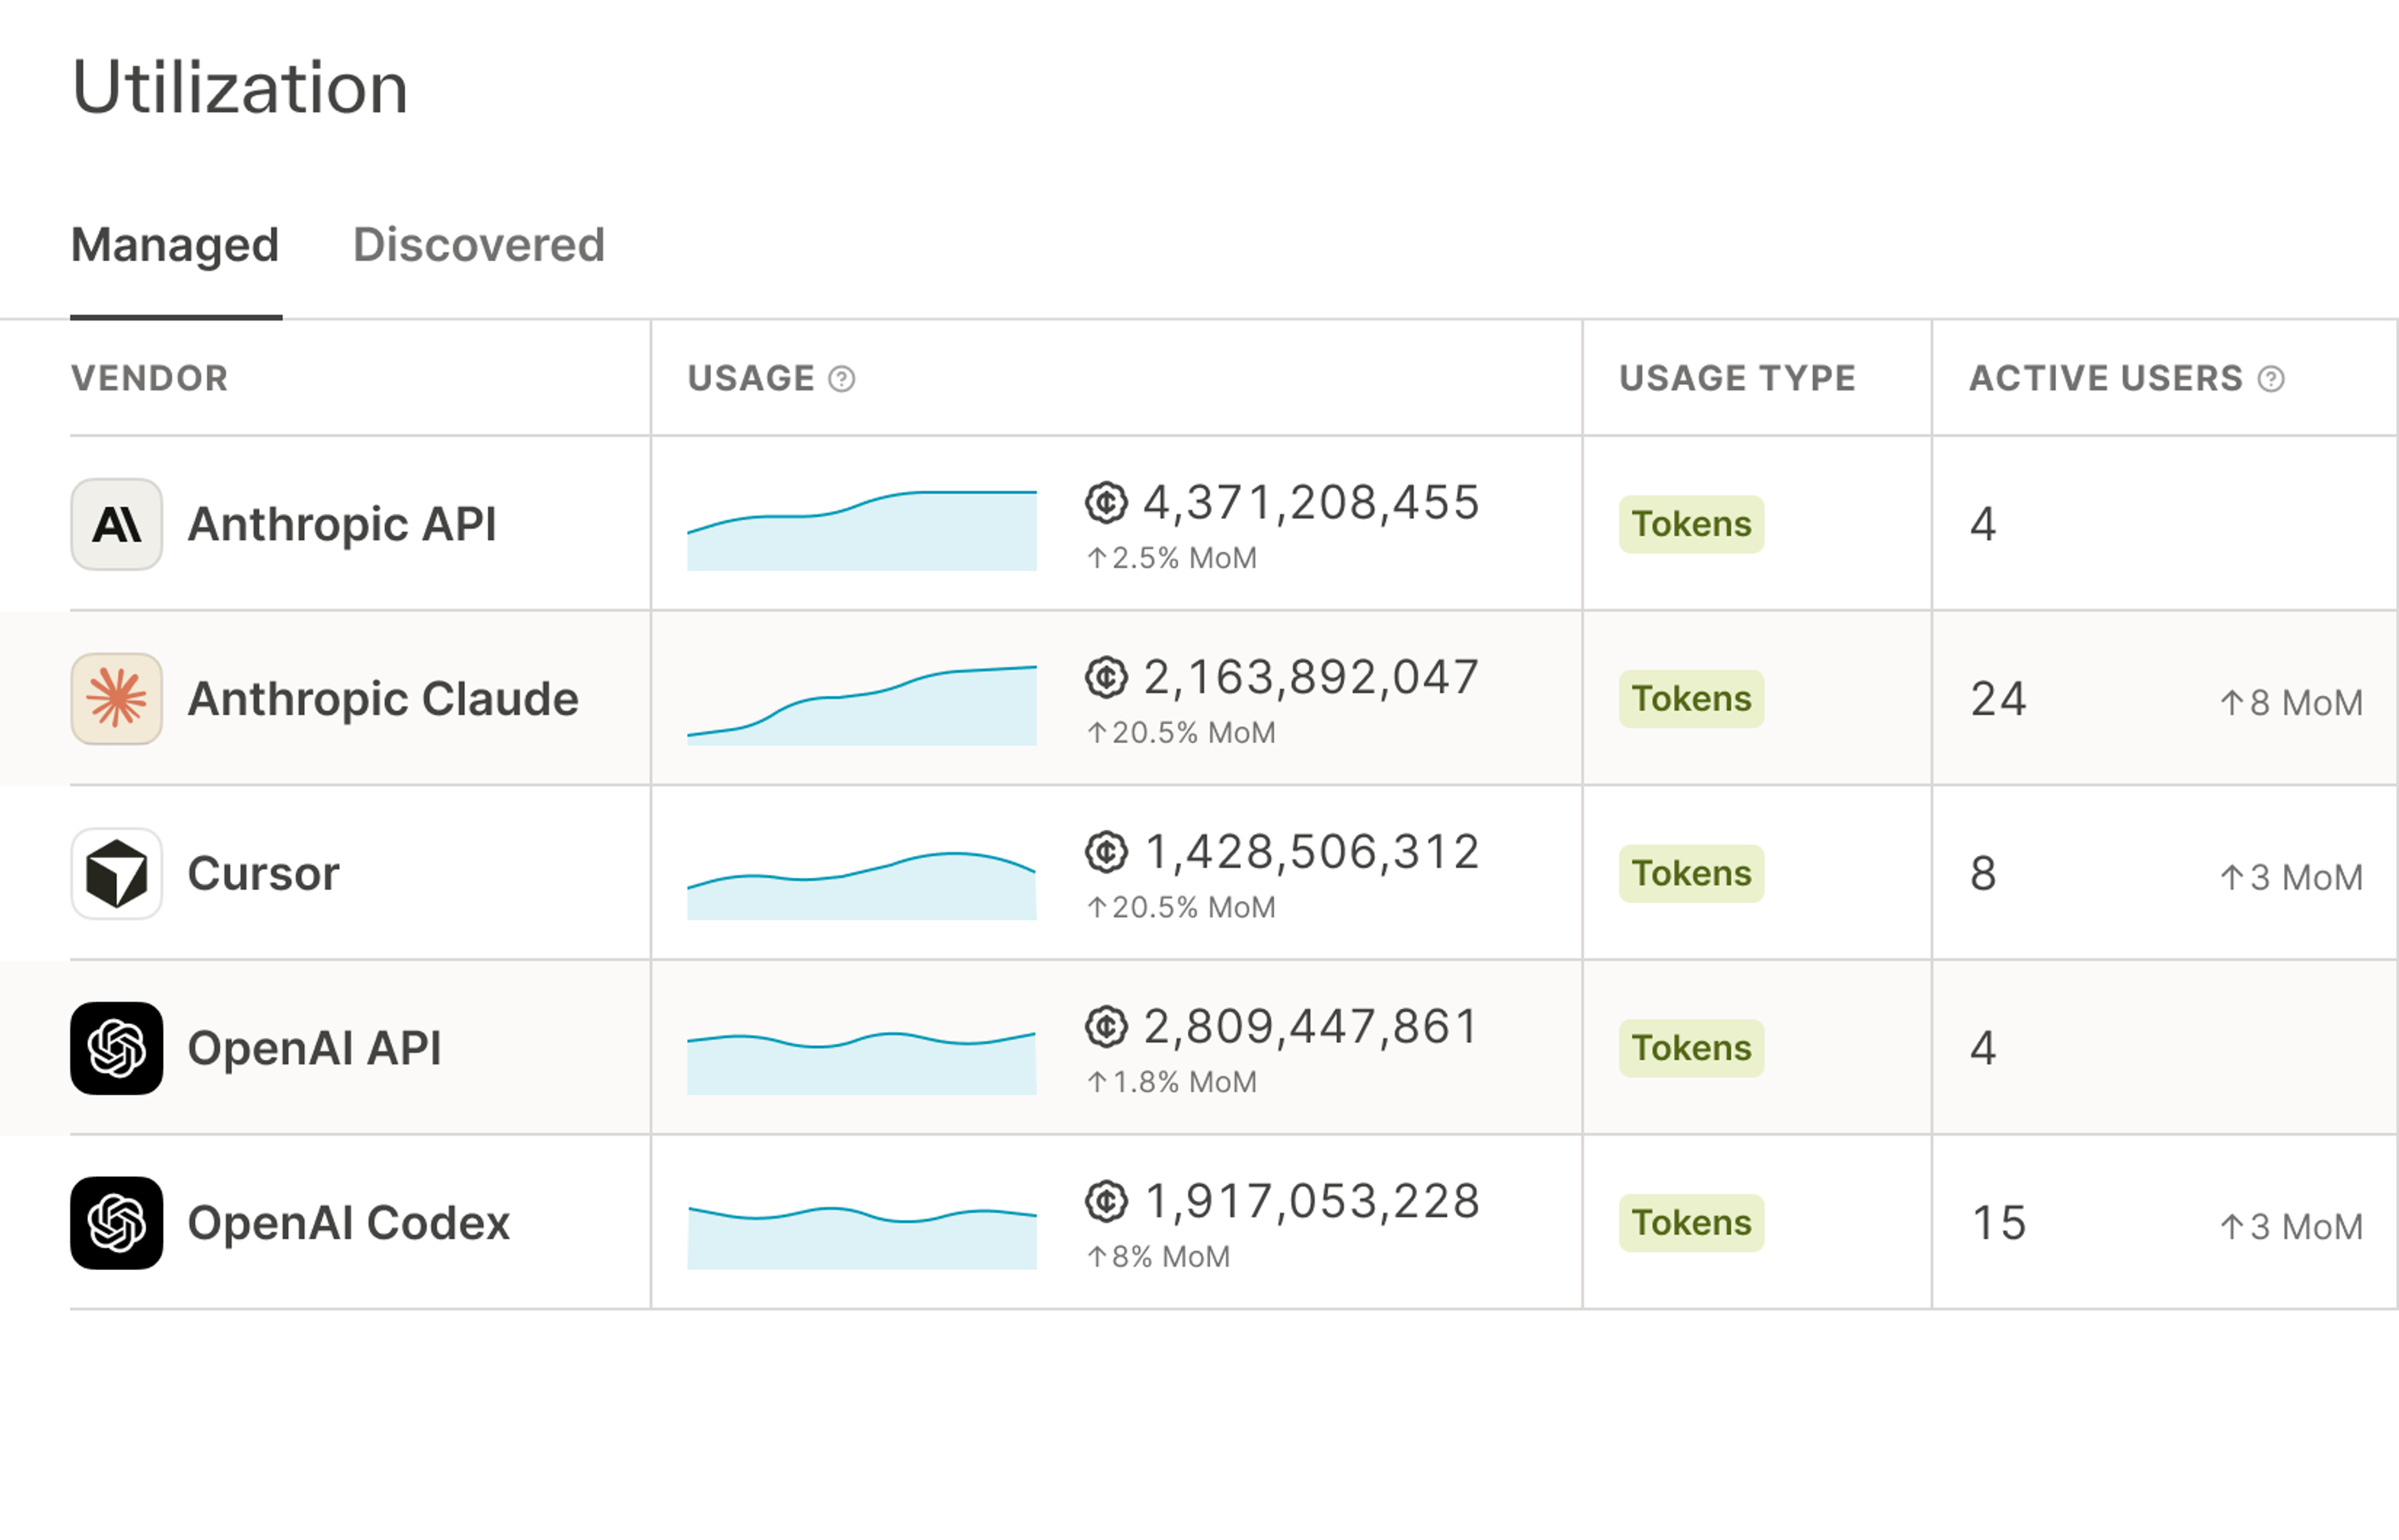Click token icon beside 1,917,053,228
The width and height of the screenshot is (2399, 1540).
pyautogui.click(x=1106, y=1201)
